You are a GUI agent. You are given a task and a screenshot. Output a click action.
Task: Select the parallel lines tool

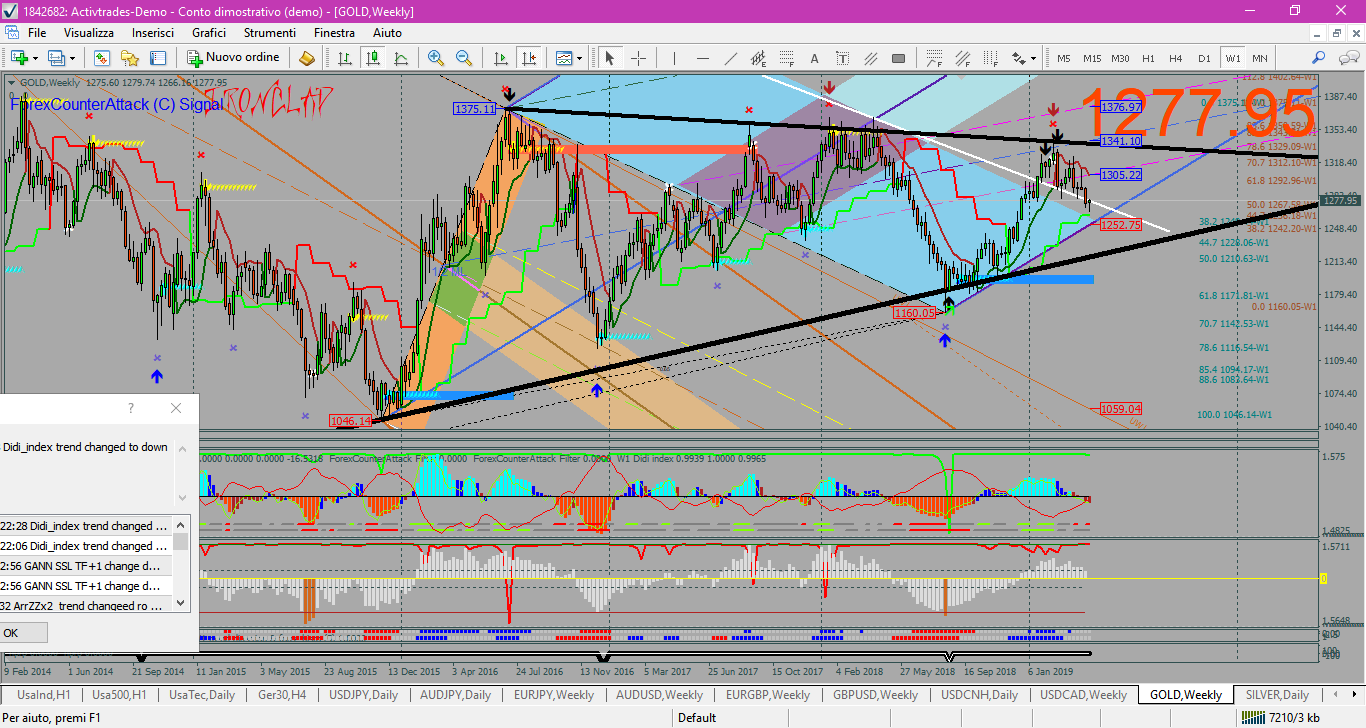point(870,57)
